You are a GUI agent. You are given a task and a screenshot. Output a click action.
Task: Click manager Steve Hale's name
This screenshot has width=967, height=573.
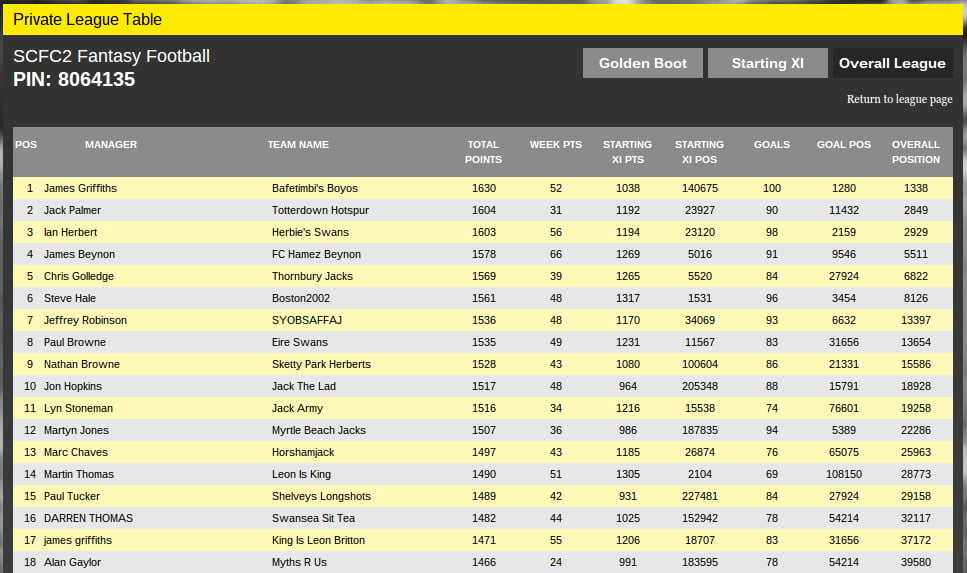pos(71,298)
